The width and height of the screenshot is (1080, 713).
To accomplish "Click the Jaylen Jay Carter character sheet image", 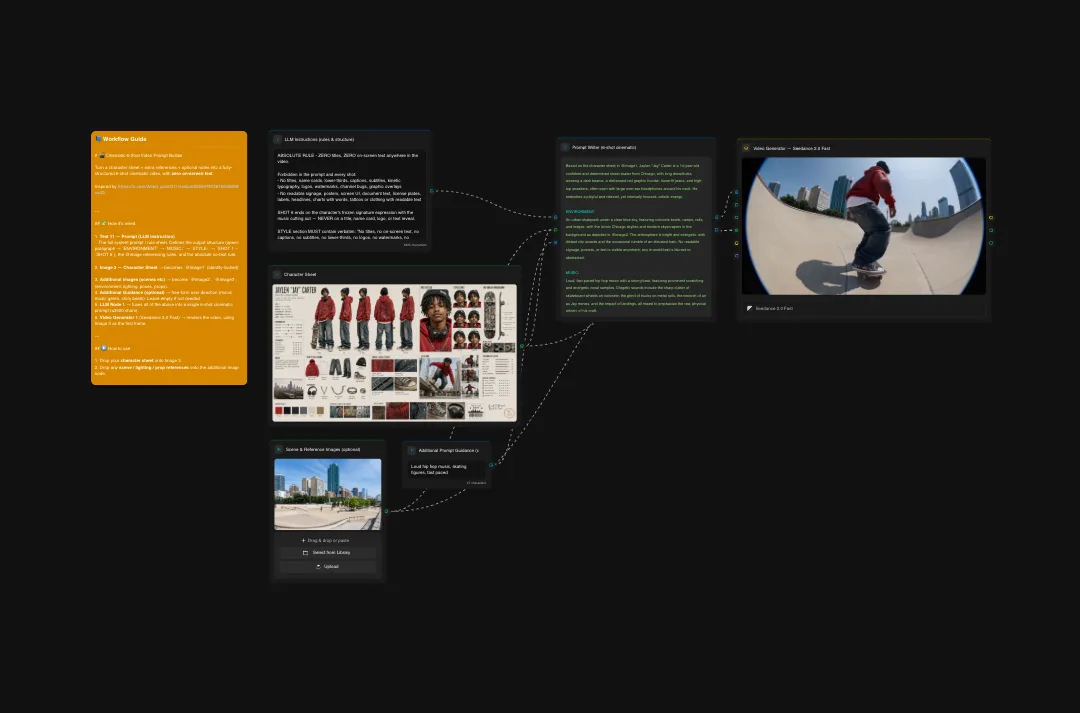I will pyautogui.click(x=395, y=352).
